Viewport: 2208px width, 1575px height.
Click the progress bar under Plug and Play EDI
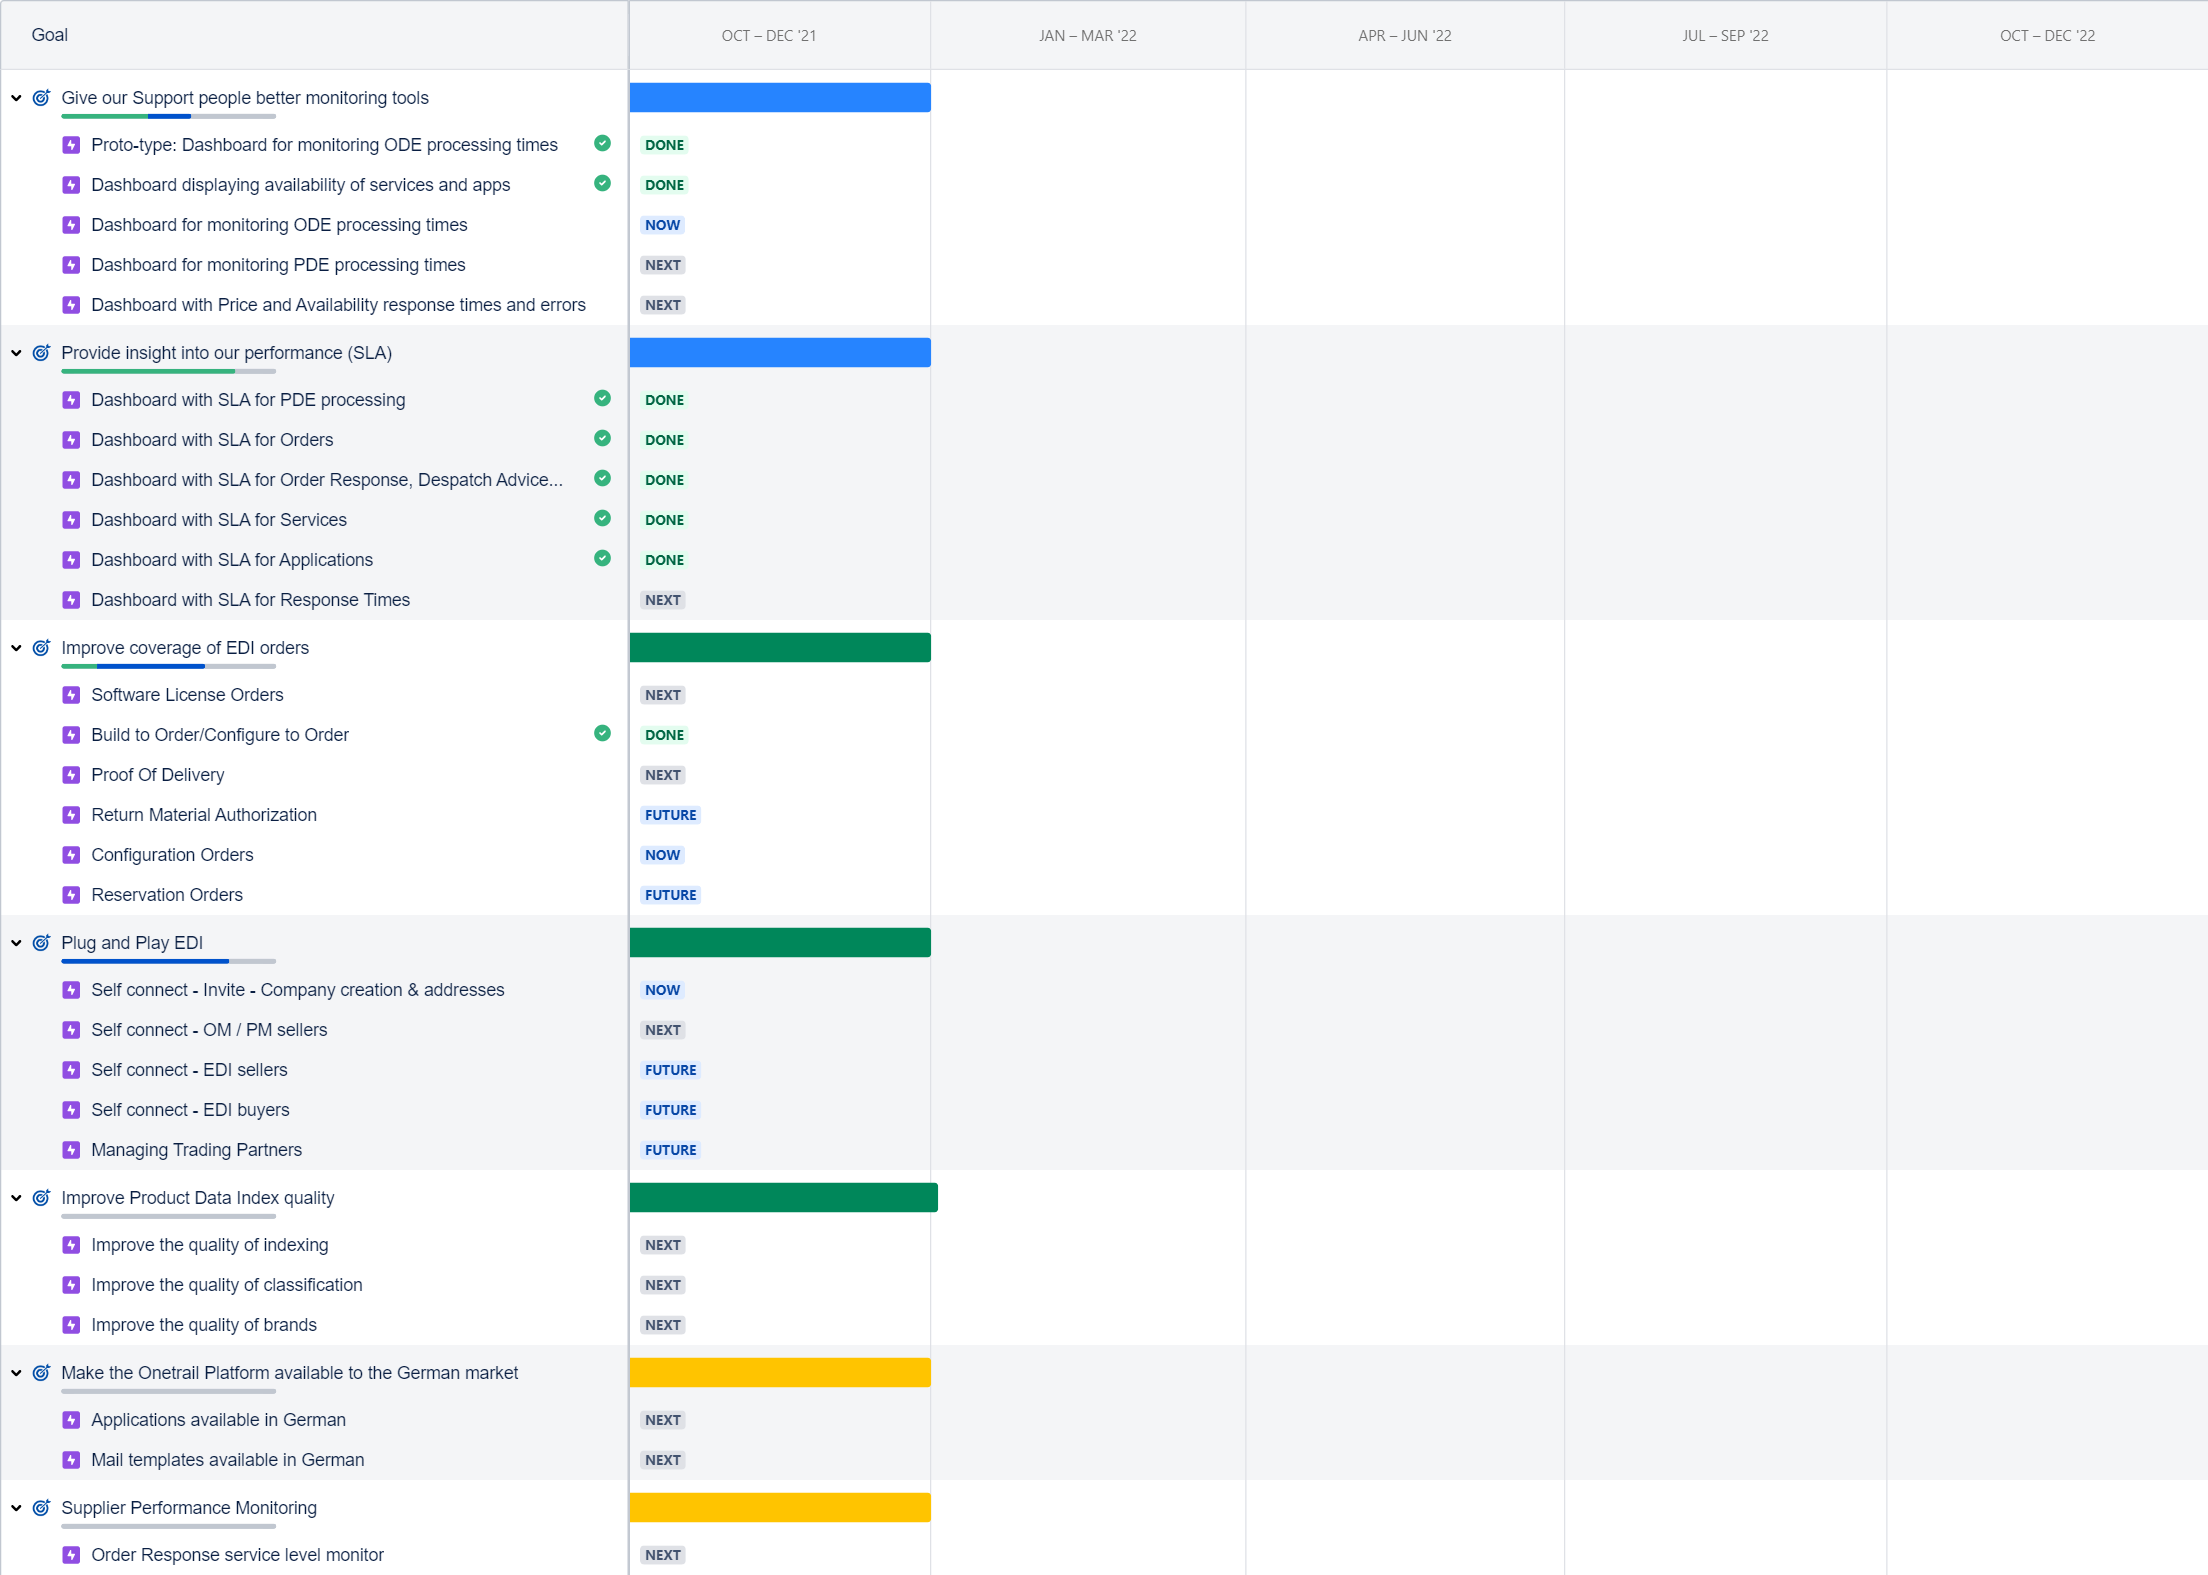[168, 961]
